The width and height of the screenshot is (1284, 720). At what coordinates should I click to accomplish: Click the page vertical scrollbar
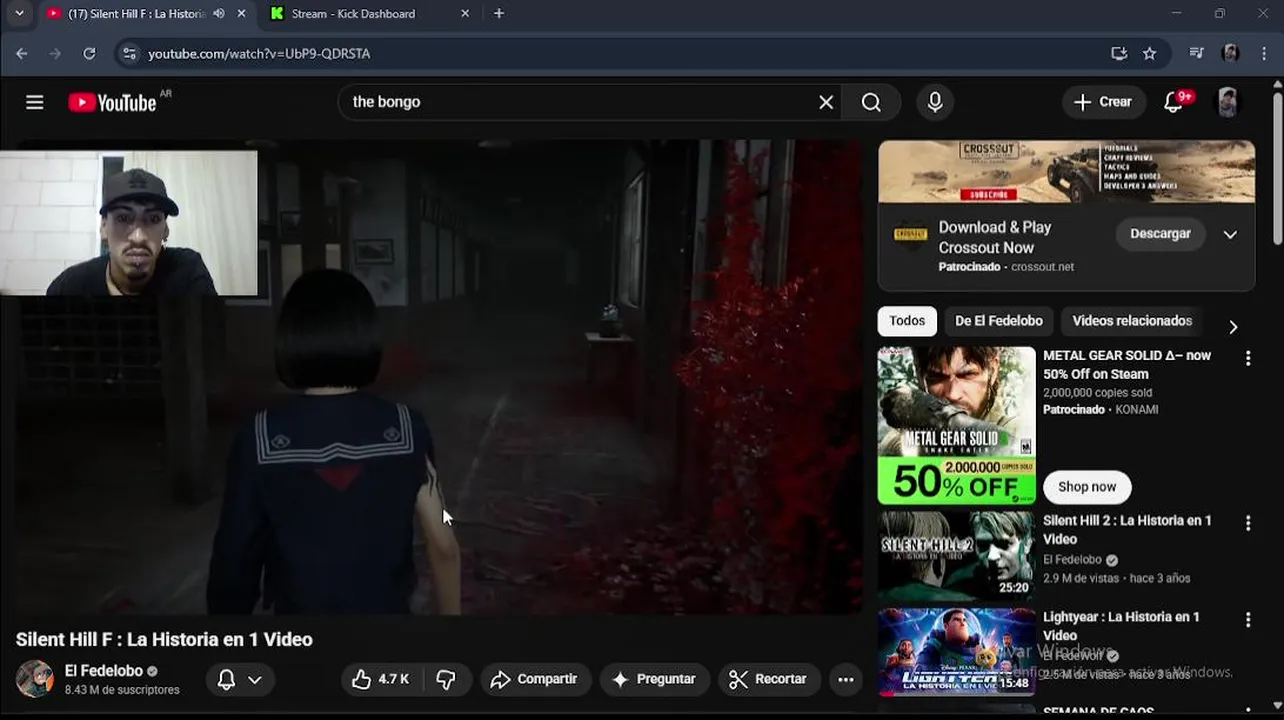click(1277, 170)
